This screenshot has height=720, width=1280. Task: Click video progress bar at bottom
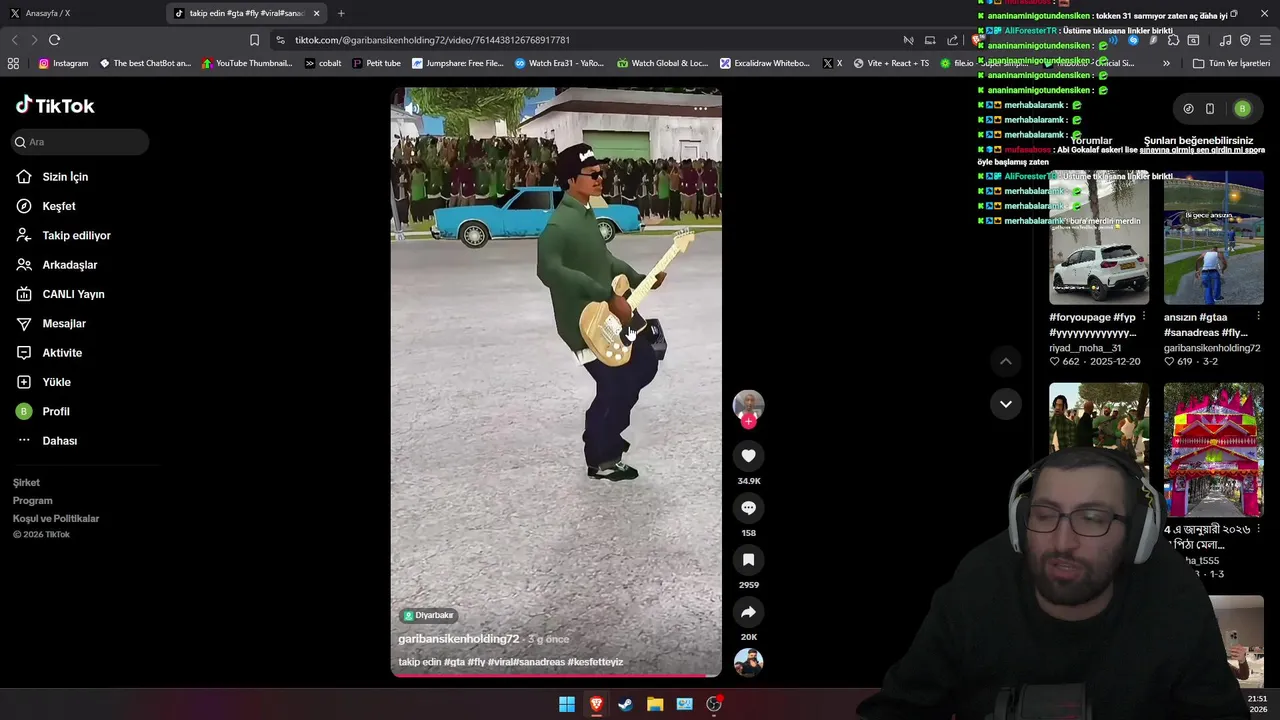click(x=556, y=676)
